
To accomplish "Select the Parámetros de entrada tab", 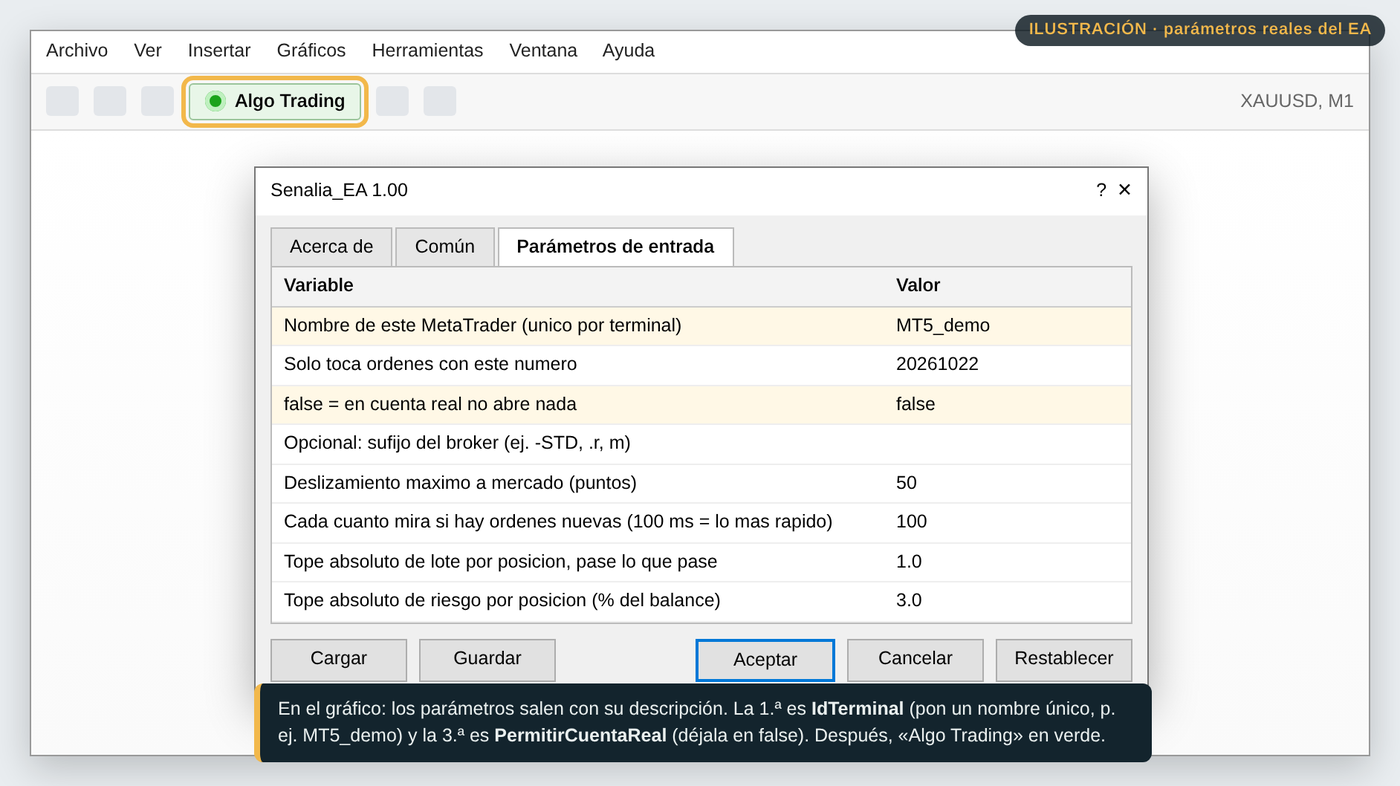I will click(x=615, y=247).
